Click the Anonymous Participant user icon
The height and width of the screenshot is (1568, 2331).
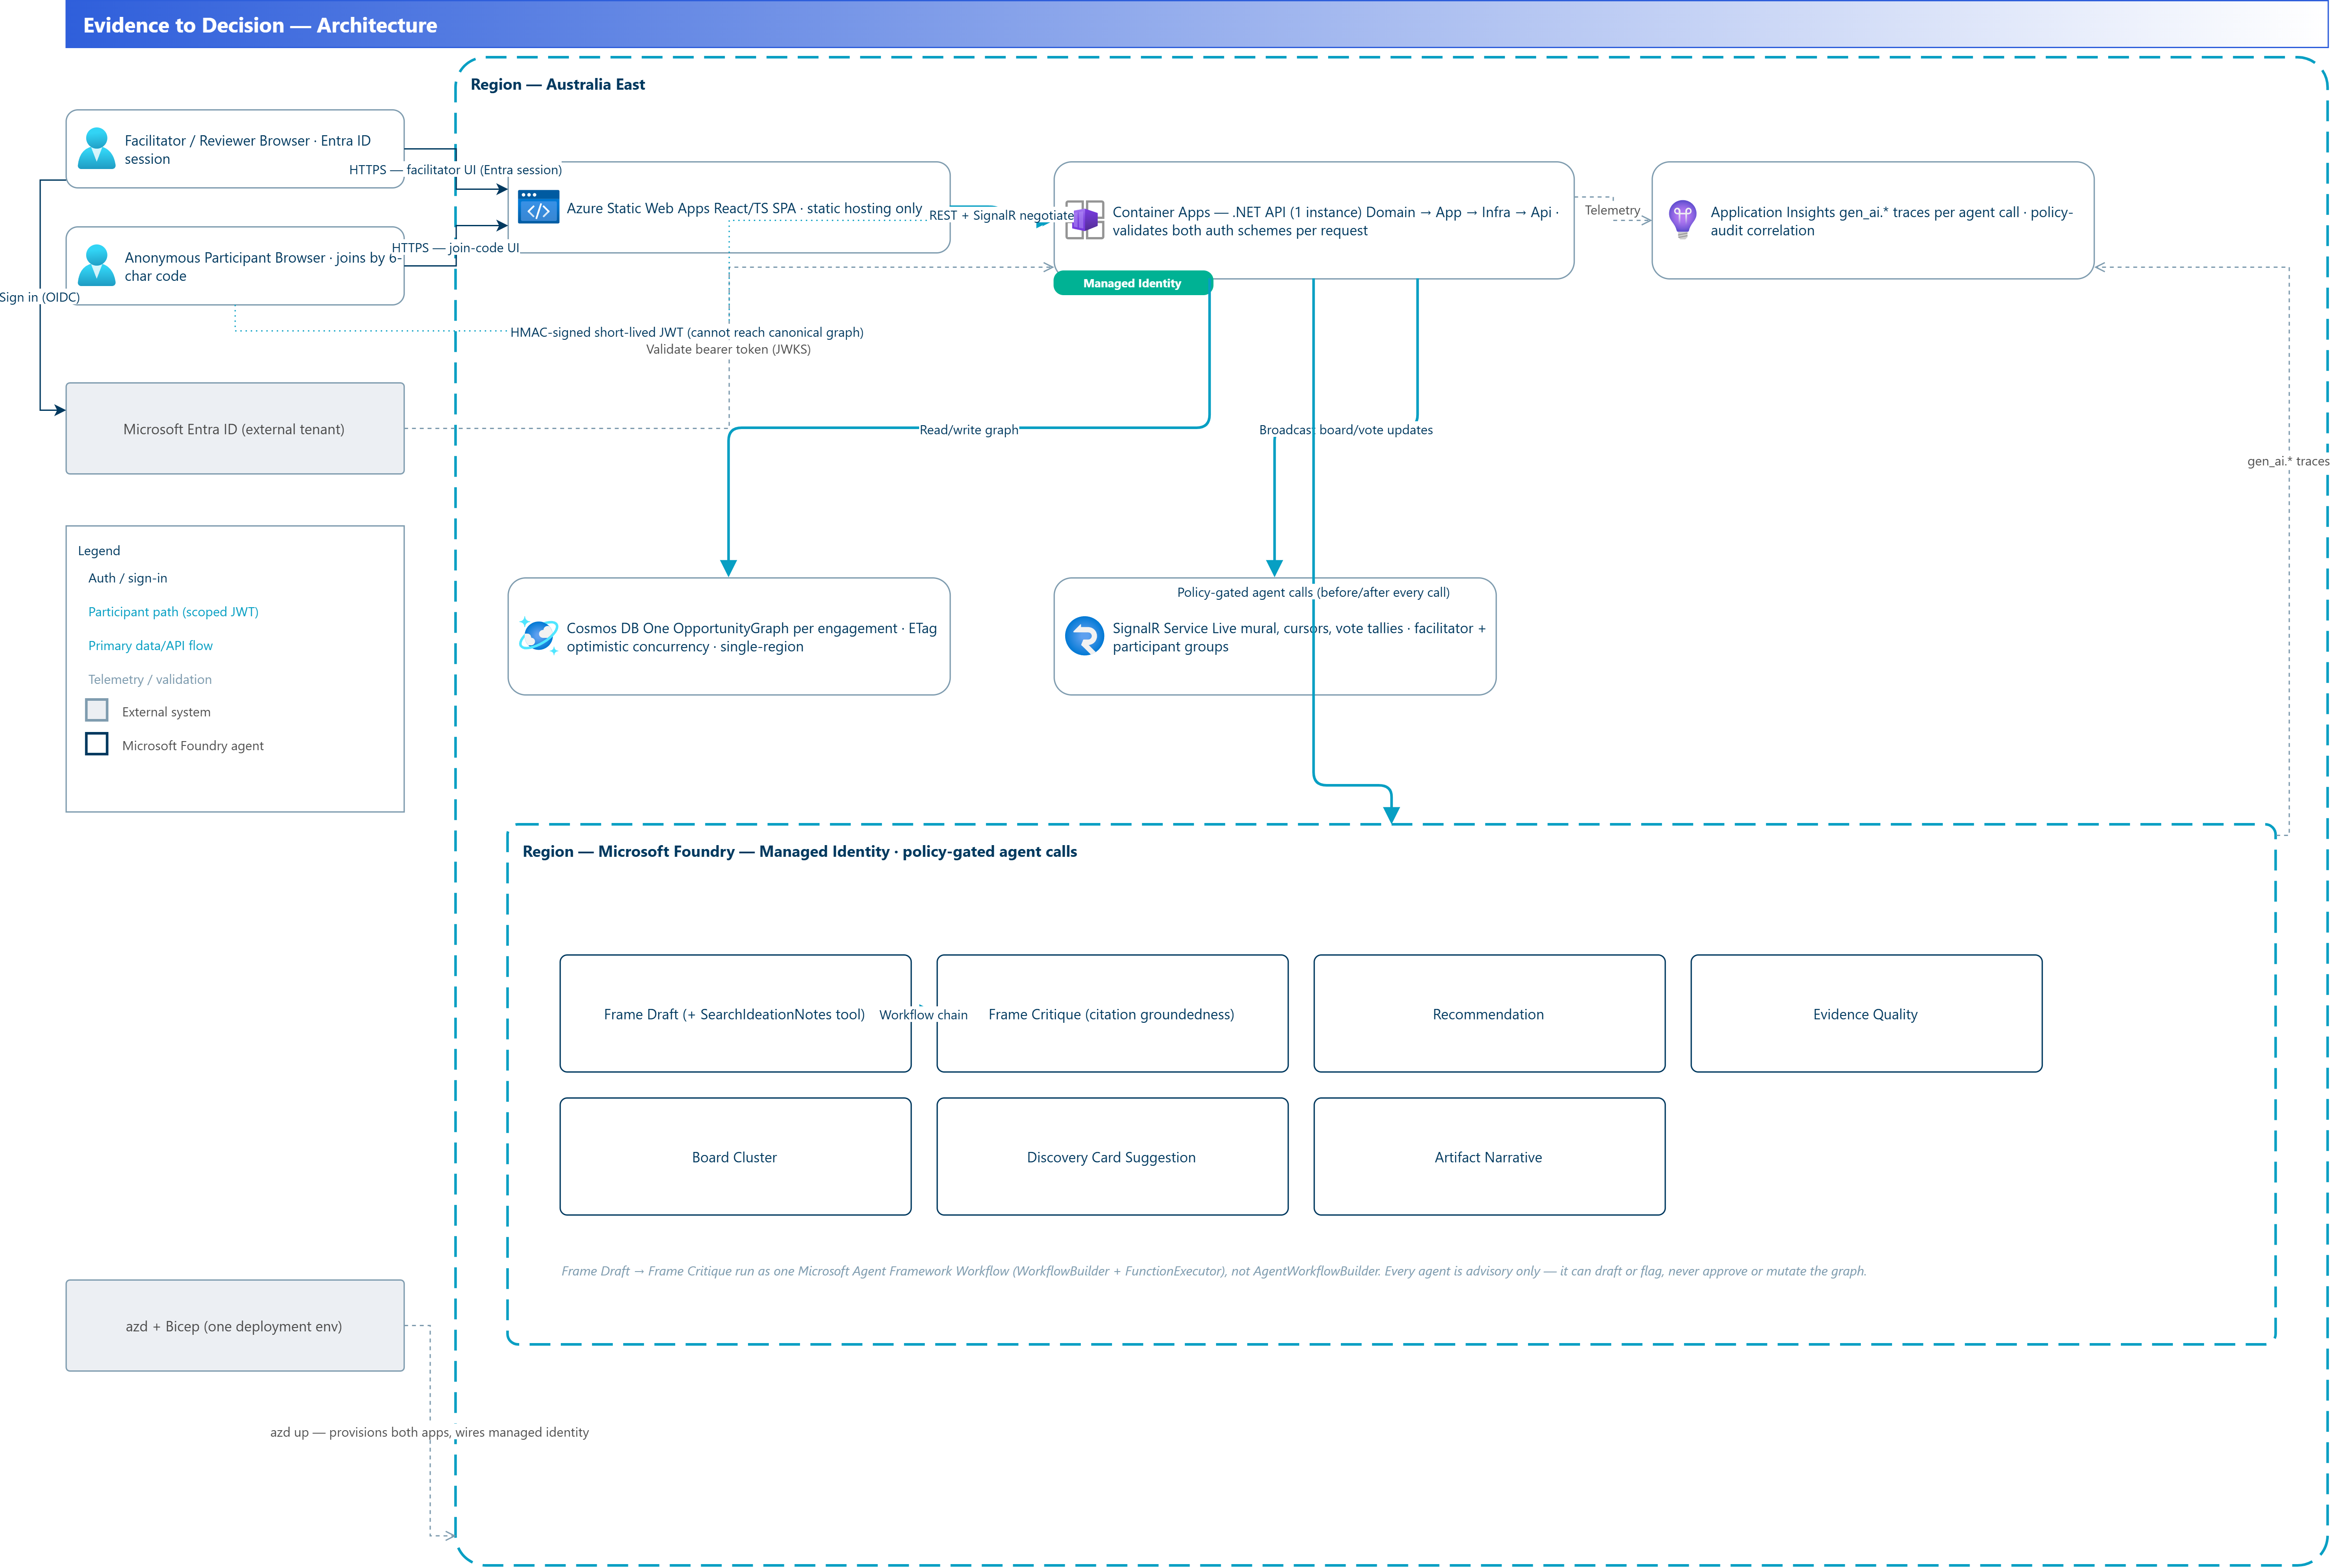tap(96, 265)
